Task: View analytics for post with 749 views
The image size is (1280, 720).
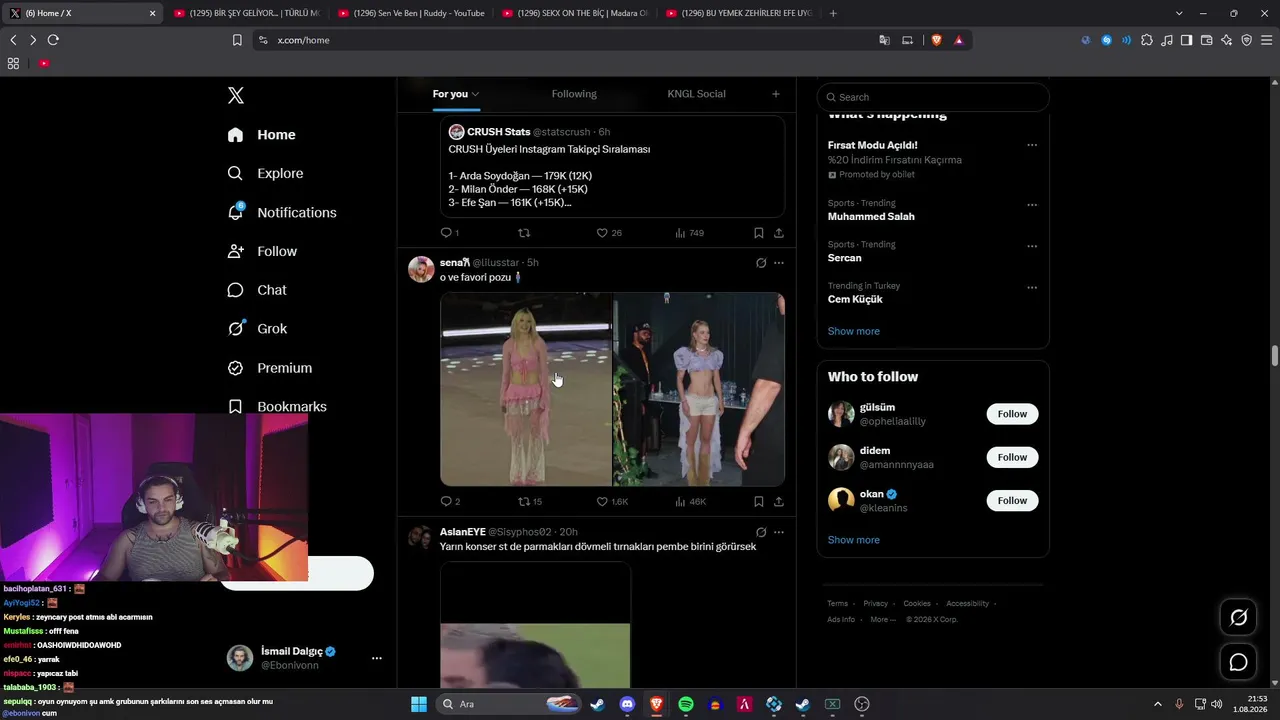Action: (x=689, y=233)
